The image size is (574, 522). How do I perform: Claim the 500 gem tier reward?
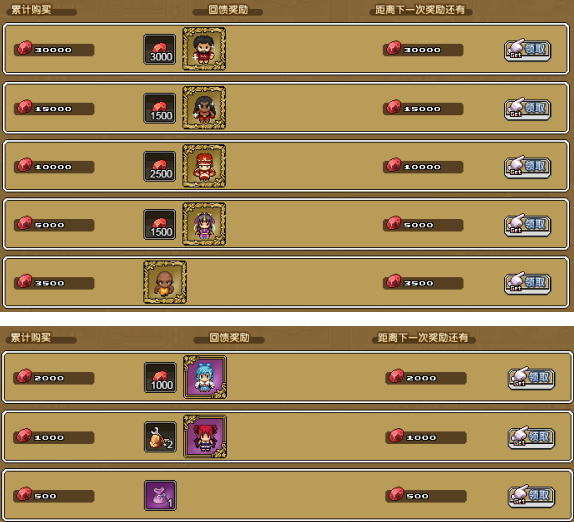point(531,496)
